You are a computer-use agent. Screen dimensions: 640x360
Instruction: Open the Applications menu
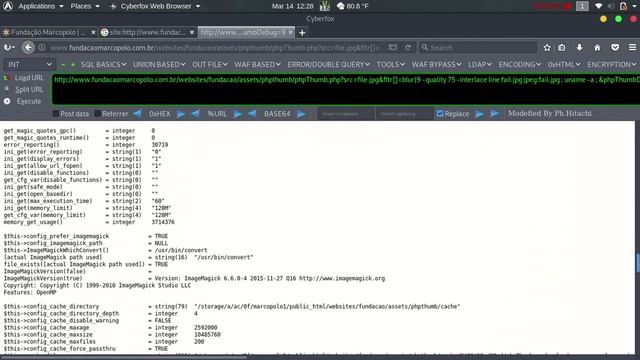point(40,6)
